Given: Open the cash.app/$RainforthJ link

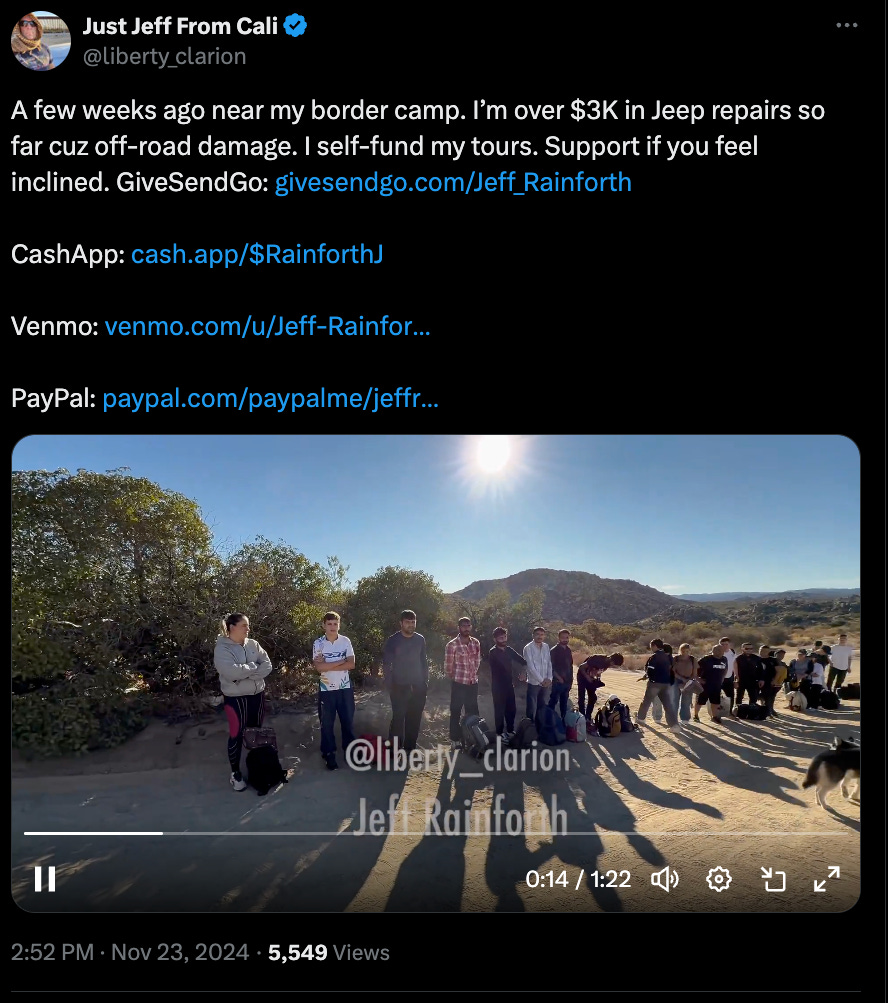Looking at the screenshot, I should [x=257, y=255].
